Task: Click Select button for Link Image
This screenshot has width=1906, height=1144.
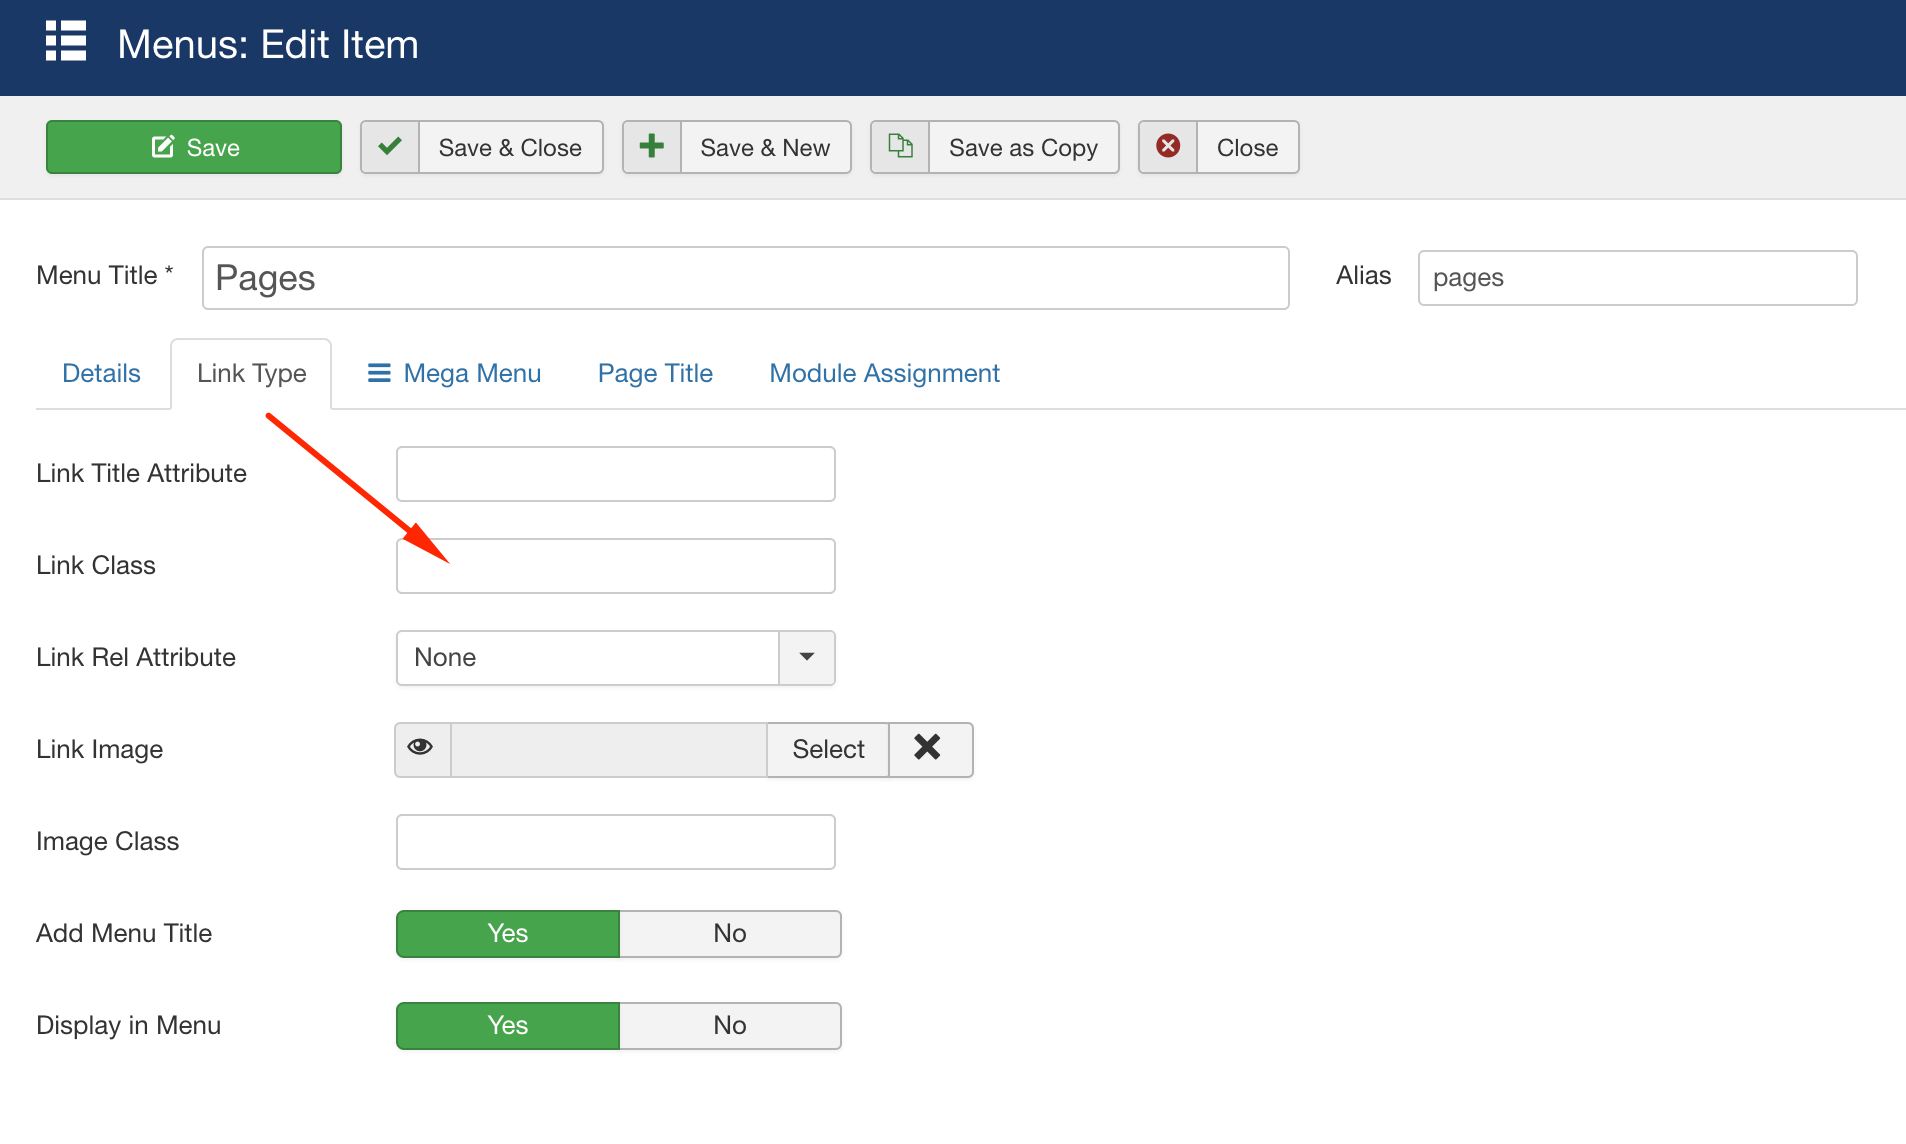Action: [x=828, y=749]
